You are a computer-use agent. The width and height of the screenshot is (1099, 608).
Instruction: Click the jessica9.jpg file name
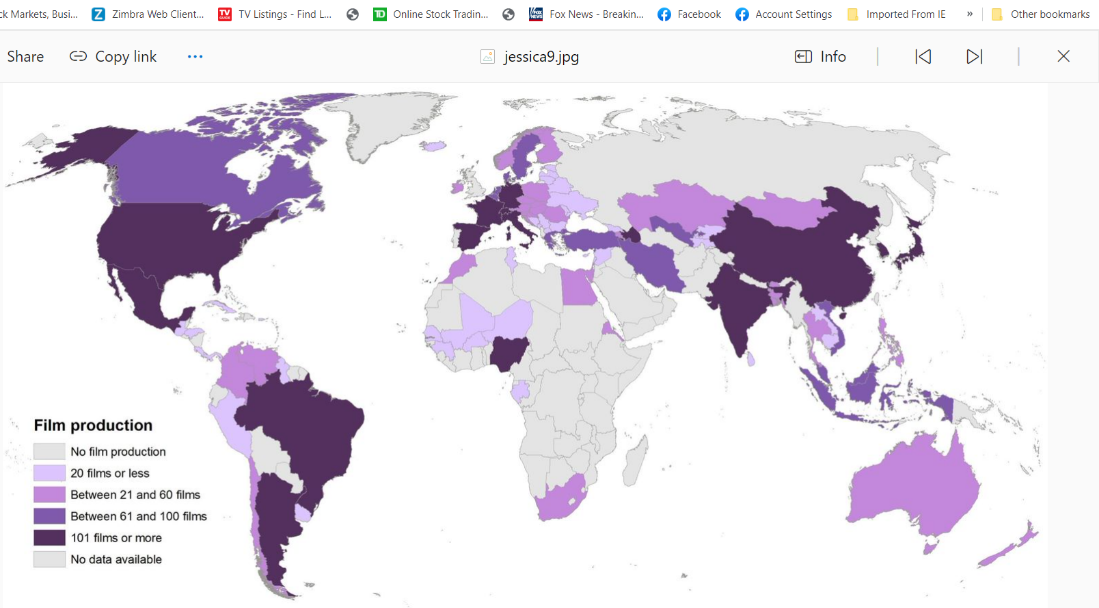point(541,57)
